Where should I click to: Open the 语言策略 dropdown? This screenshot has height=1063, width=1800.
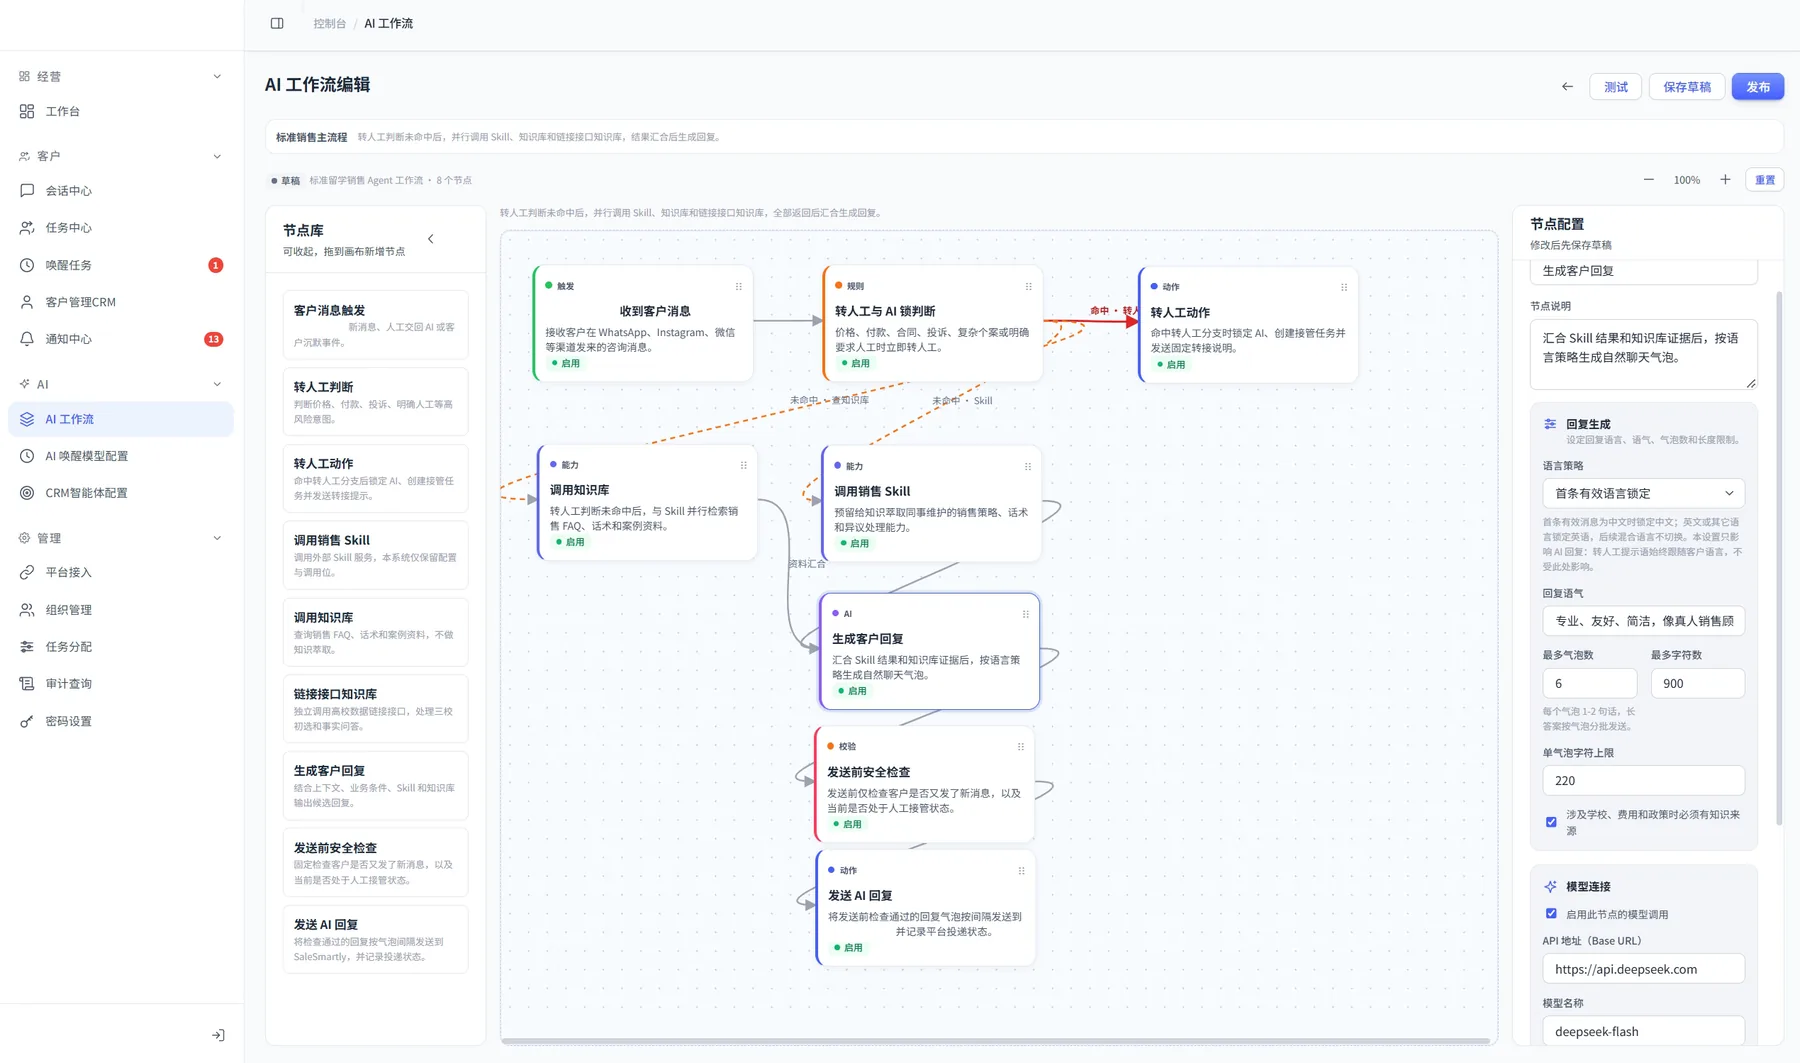(x=1643, y=493)
